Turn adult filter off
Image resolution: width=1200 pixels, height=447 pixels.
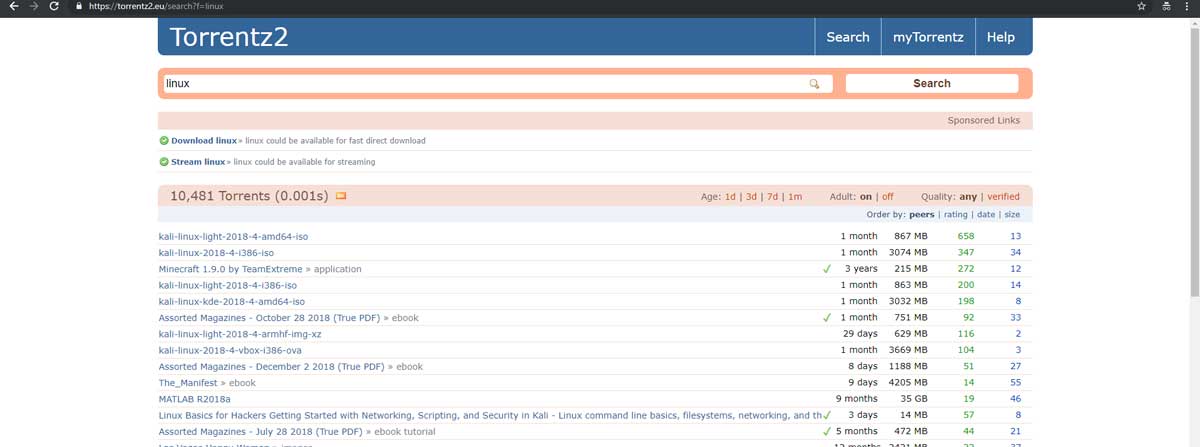click(x=888, y=197)
